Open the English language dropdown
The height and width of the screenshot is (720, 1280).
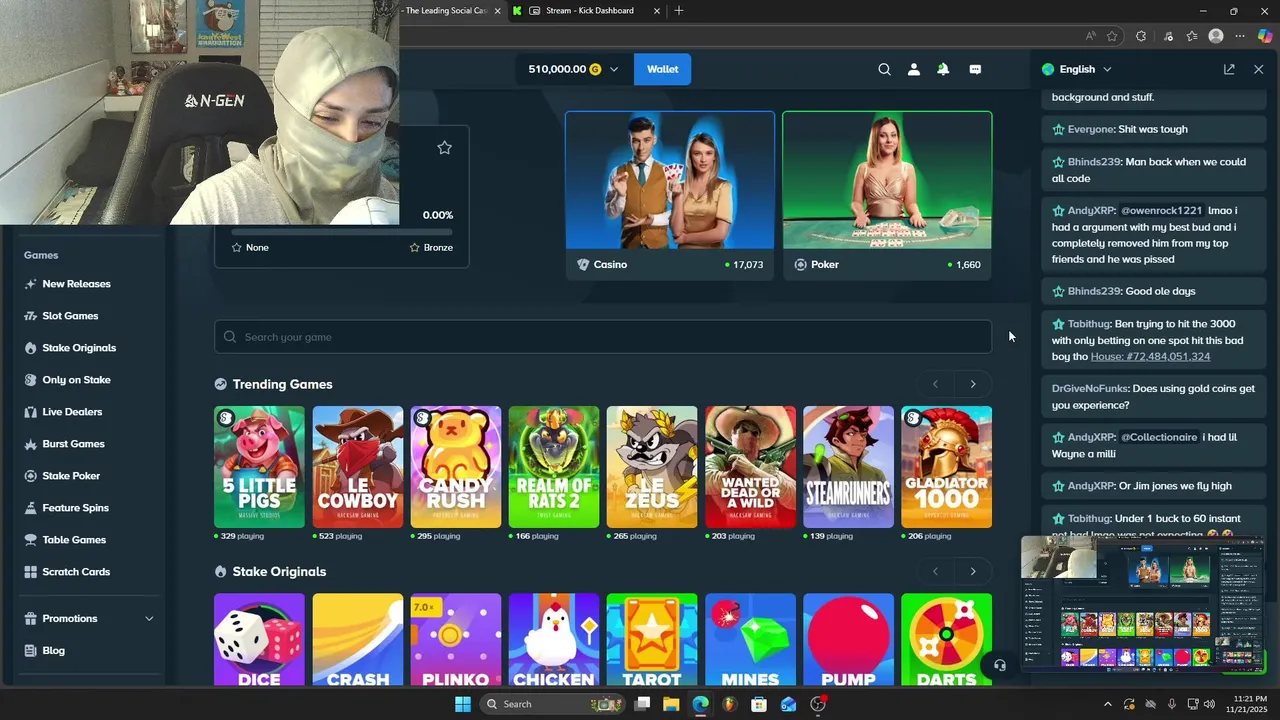pyautogui.click(x=1076, y=69)
